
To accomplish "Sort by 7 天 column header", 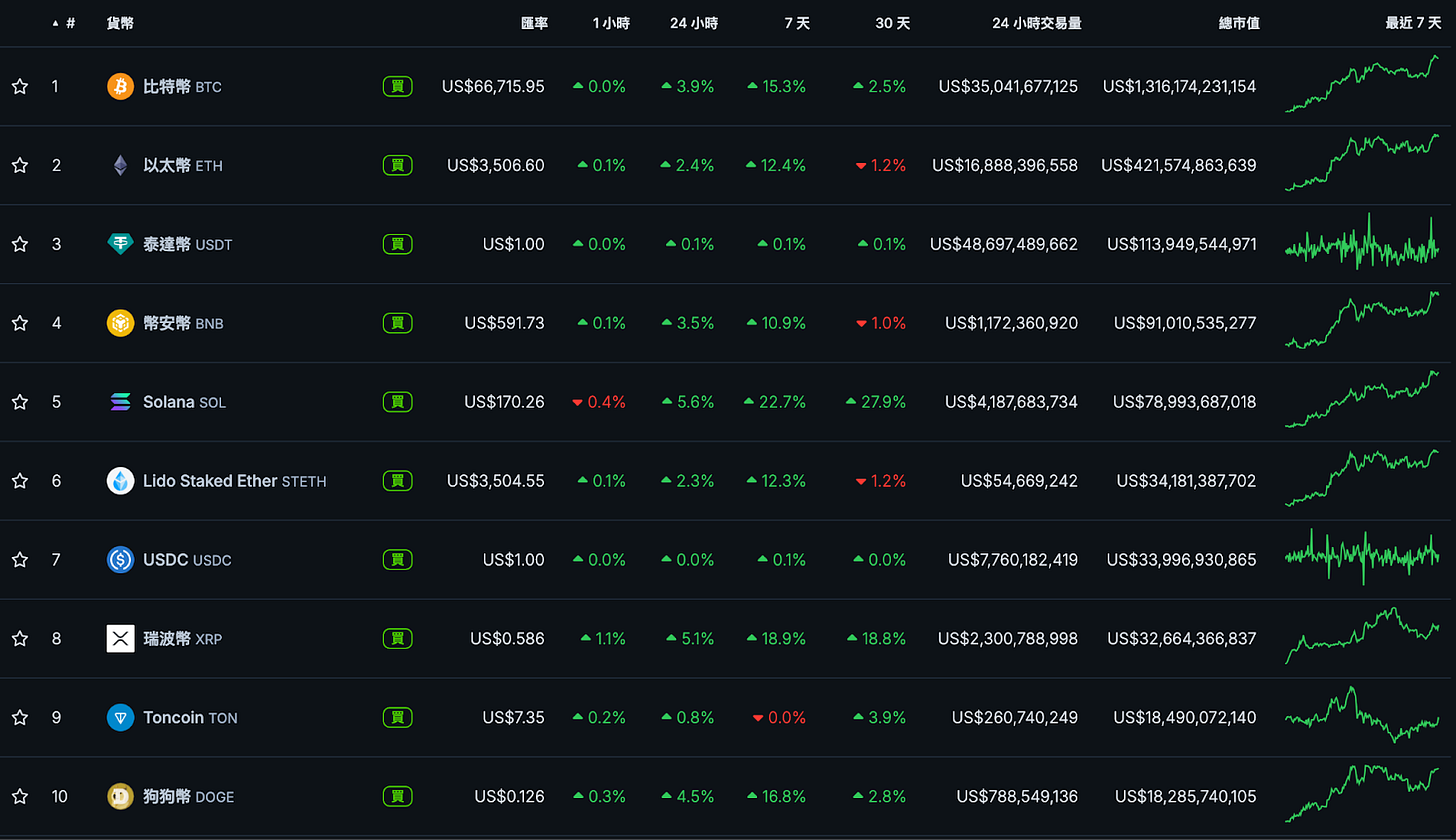I will (797, 23).
